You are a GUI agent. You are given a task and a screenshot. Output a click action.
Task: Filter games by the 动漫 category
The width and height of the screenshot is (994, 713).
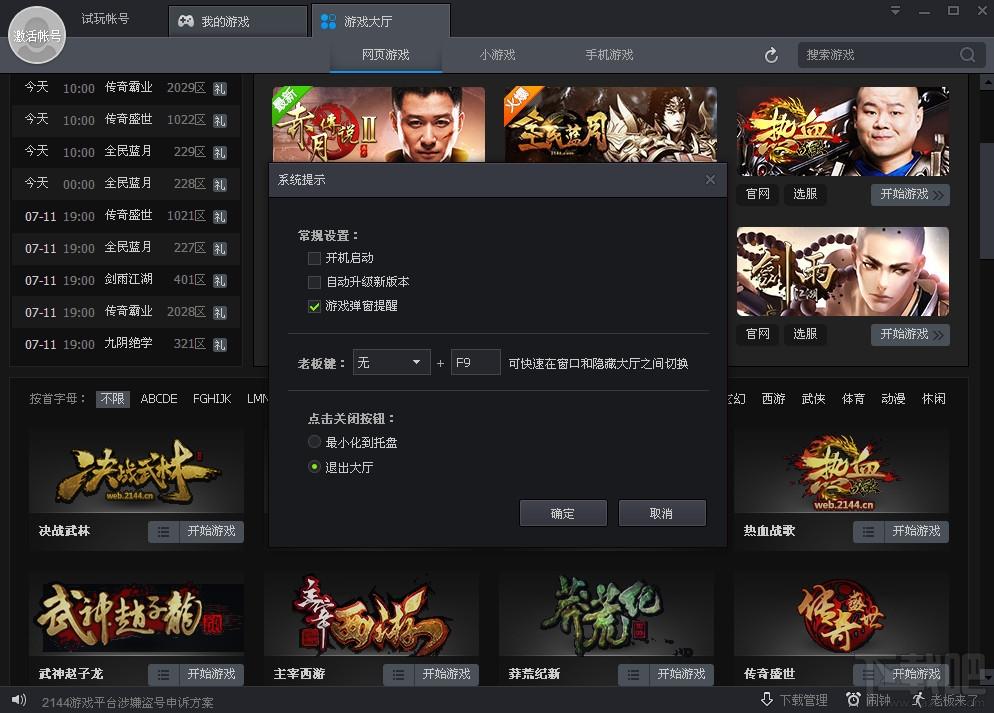pyautogui.click(x=893, y=399)
